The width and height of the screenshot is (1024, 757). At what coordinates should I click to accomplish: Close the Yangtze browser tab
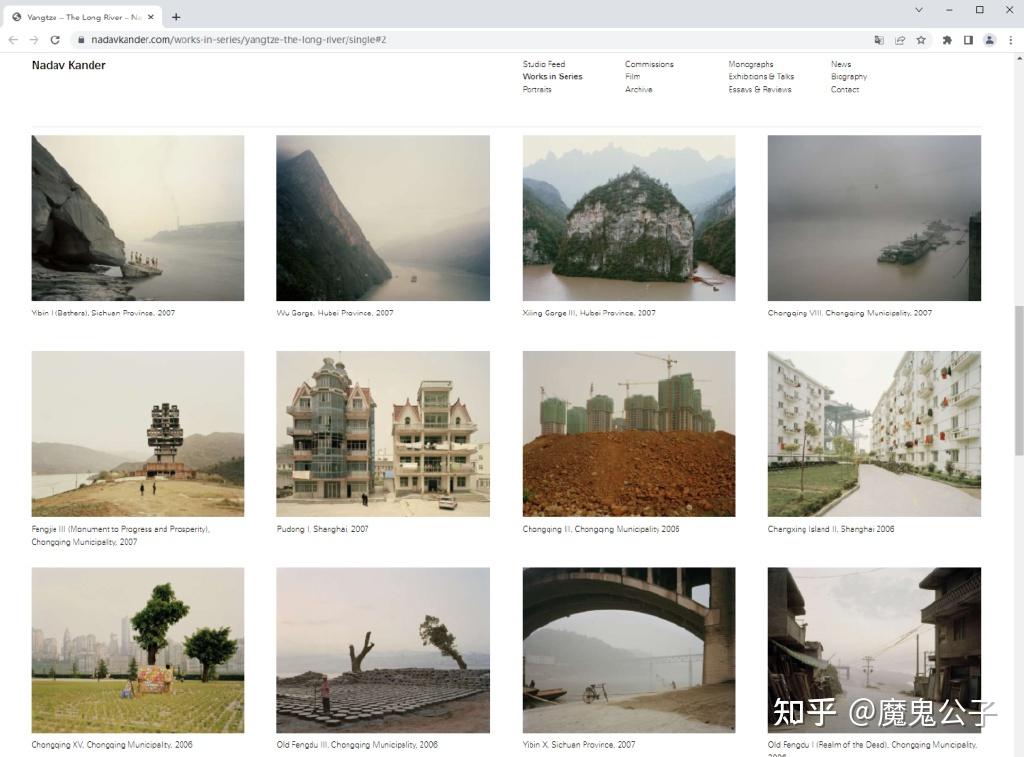pyautogui.click(x=151, y=17)
